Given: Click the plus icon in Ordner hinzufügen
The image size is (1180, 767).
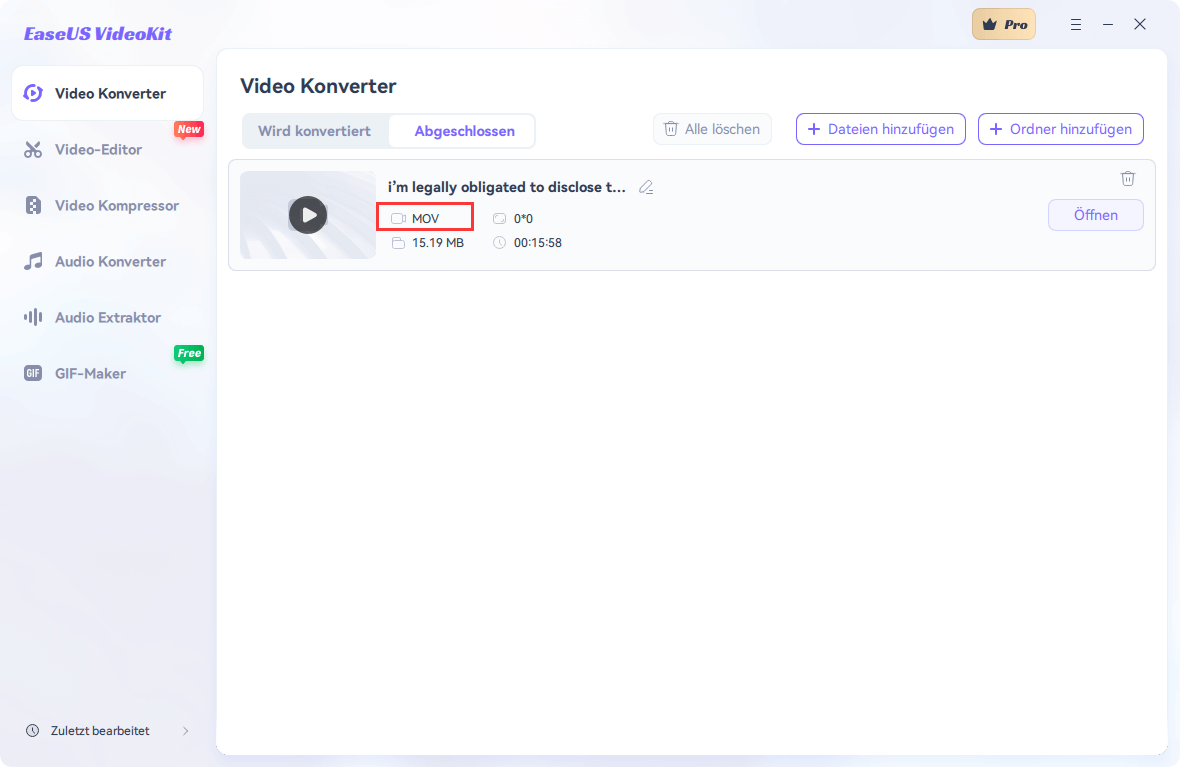Looking at the screenshot, I should tap(996, 129).
